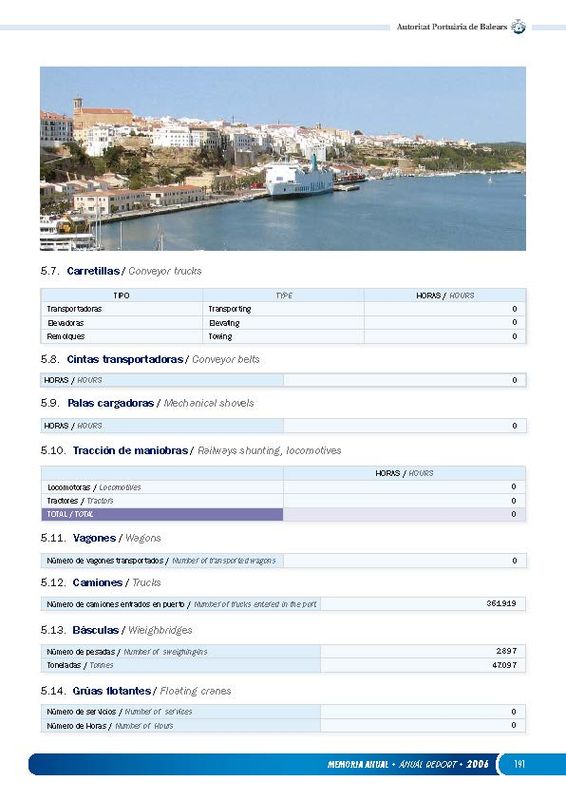Select the Elevadoras row label

click(65, 323)
